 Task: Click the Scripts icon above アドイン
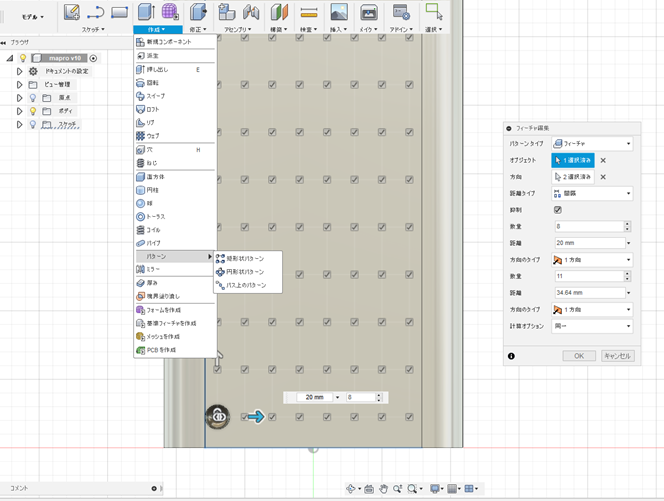click(x=401, y=12)
